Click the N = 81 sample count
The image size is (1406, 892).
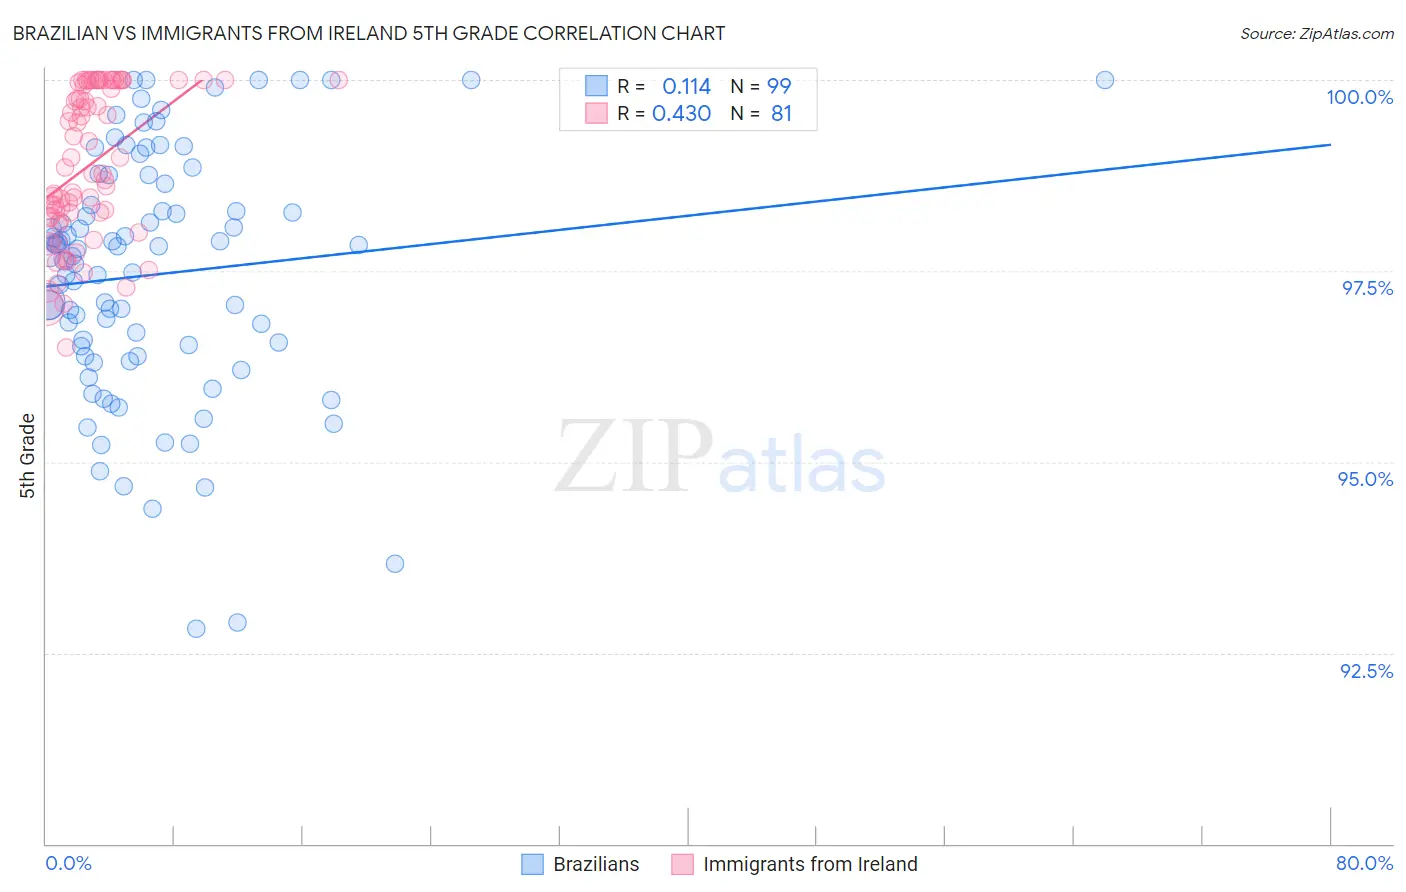pyautogui.click(x=761, y=113)
